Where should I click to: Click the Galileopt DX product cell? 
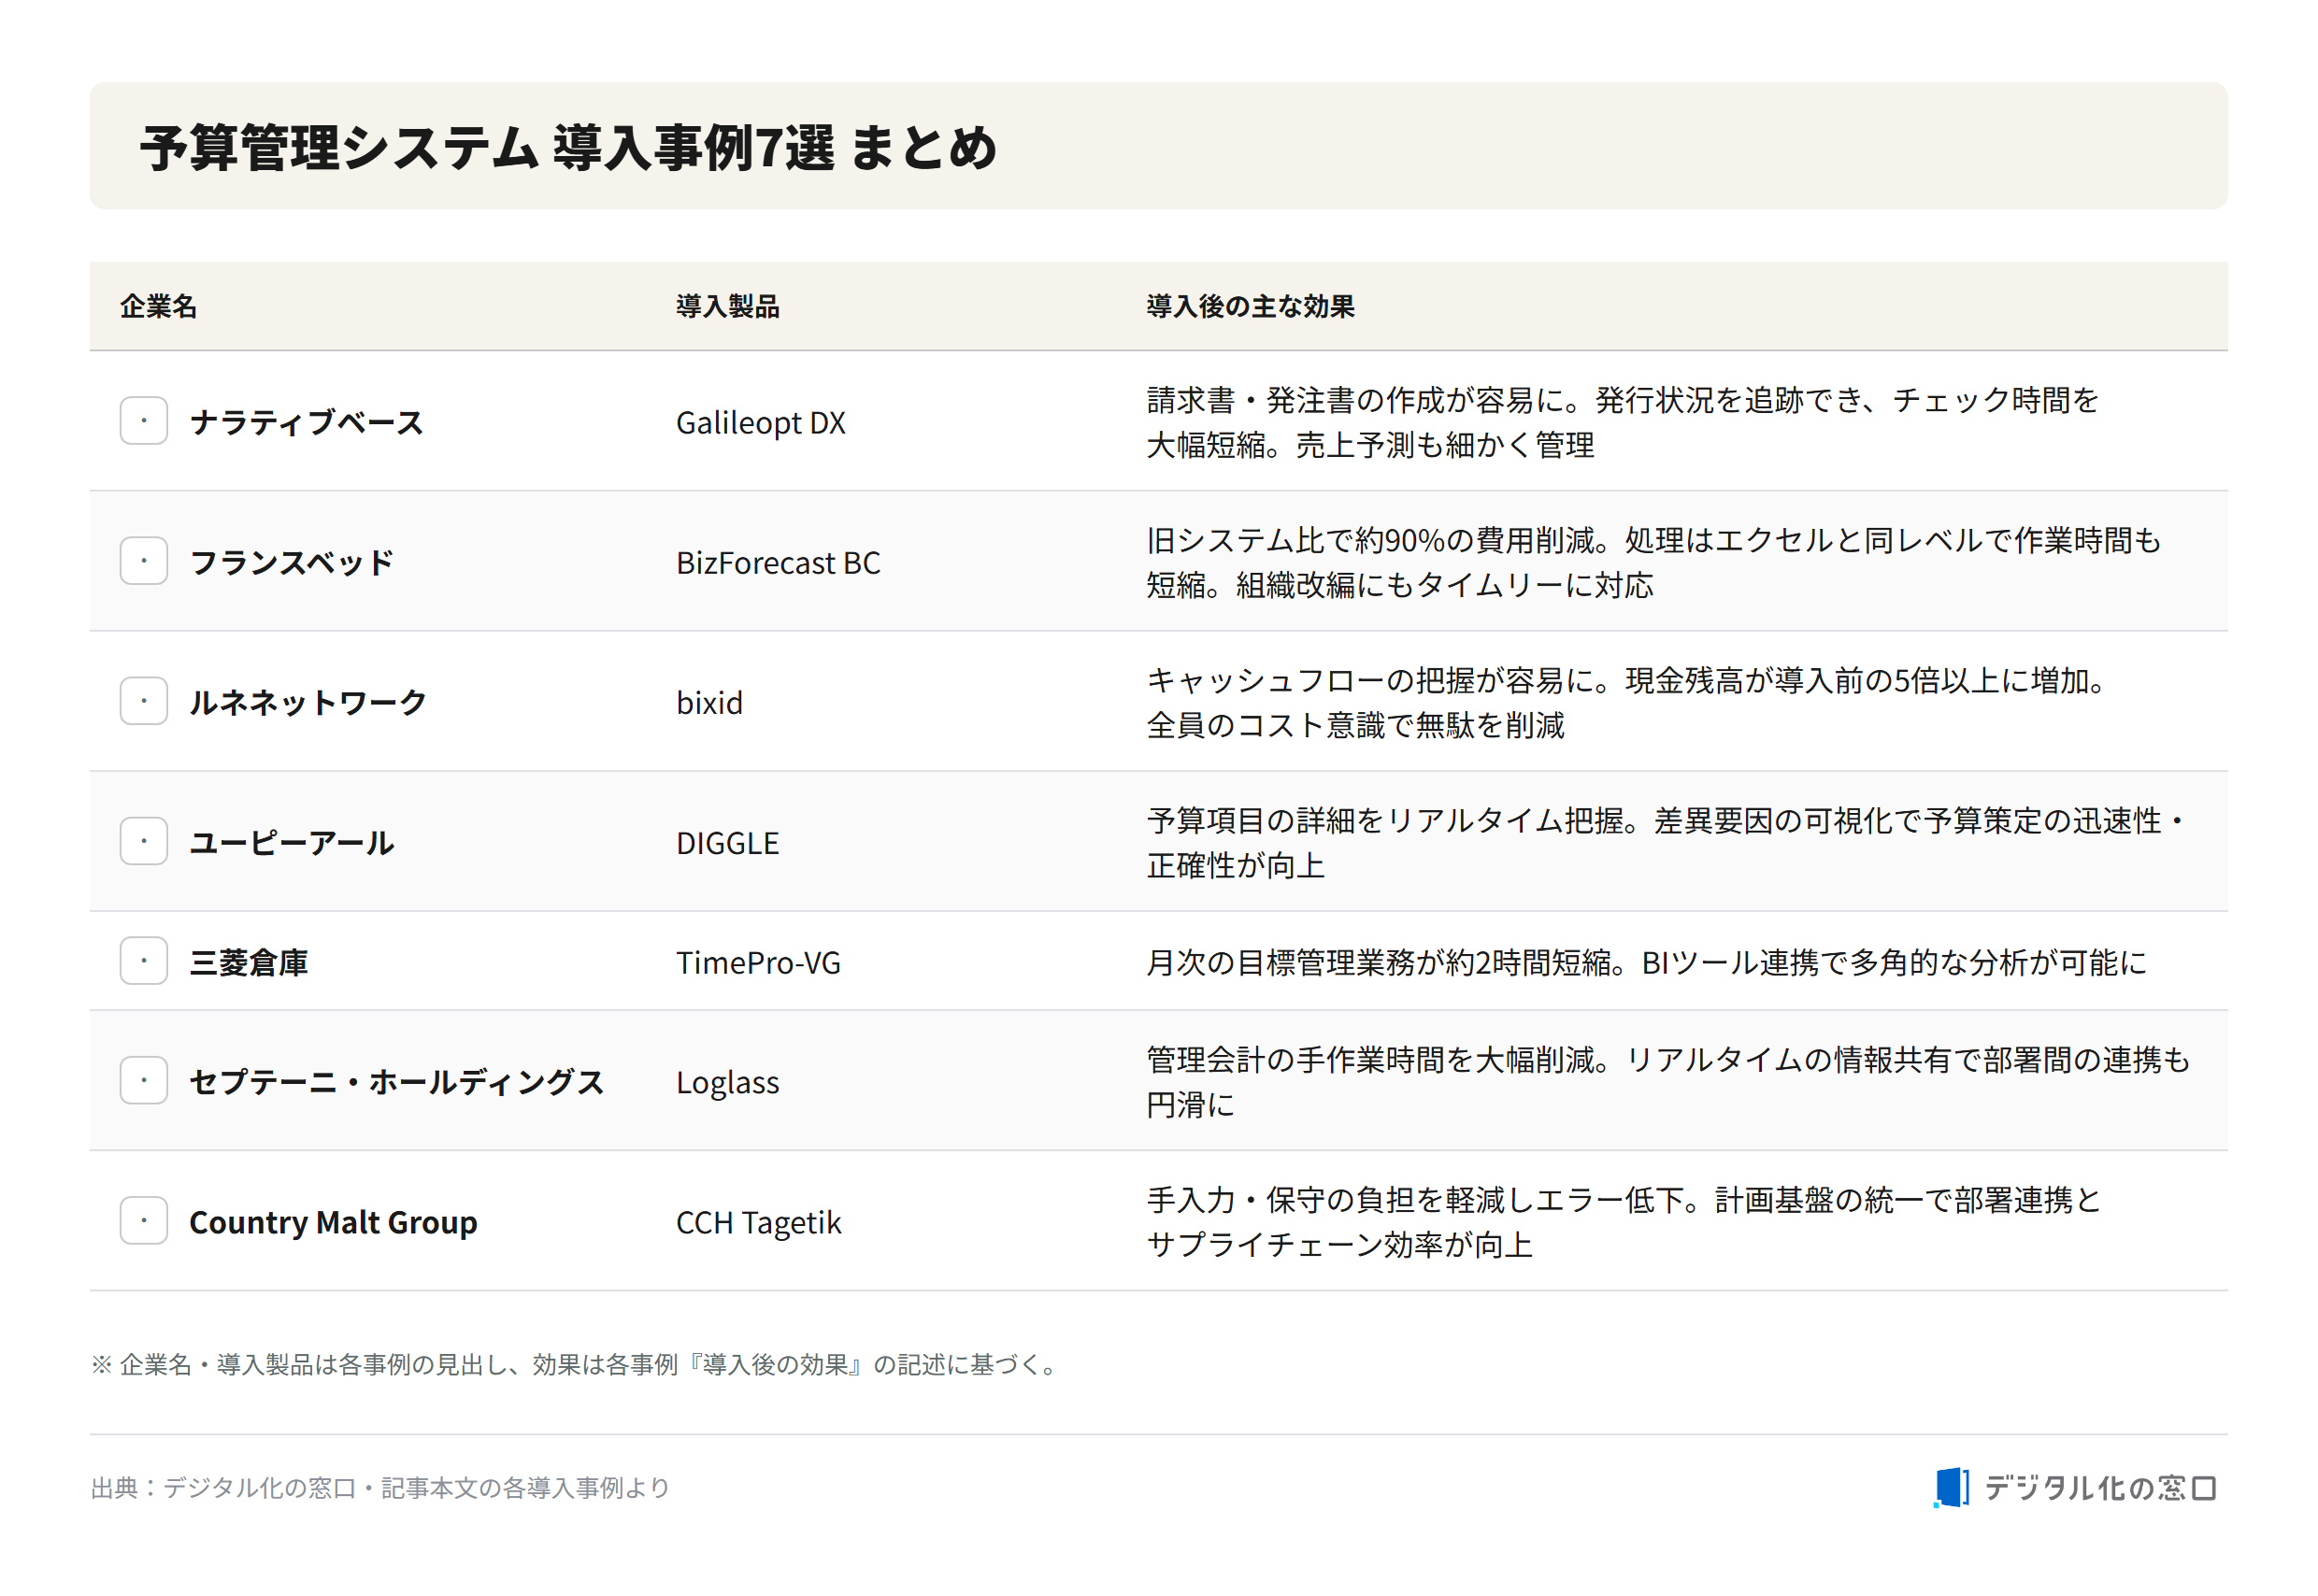[761, 423]
